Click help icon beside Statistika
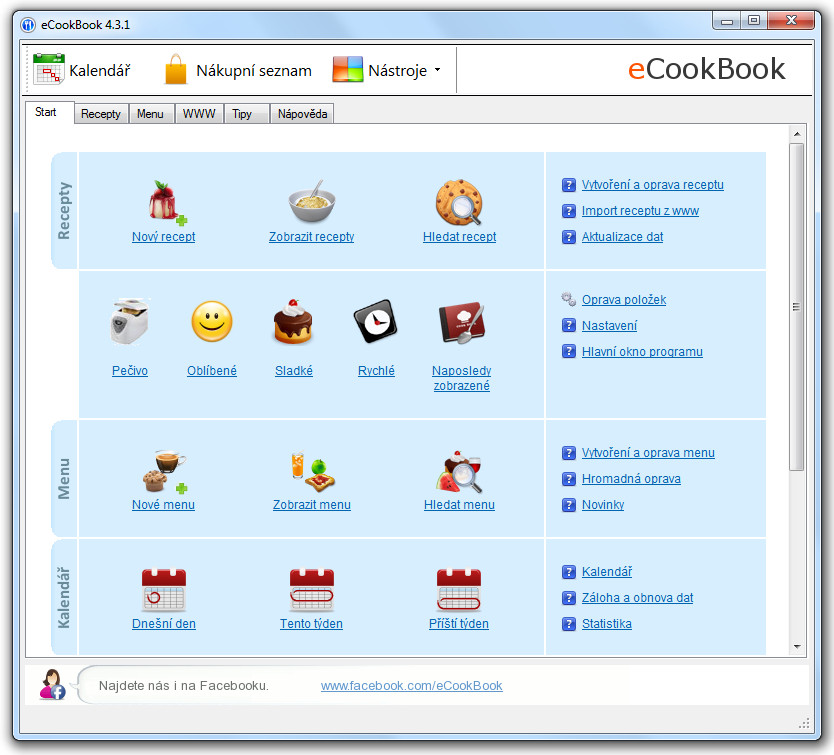Screen dimensions: 834x755 pos(569,624)
